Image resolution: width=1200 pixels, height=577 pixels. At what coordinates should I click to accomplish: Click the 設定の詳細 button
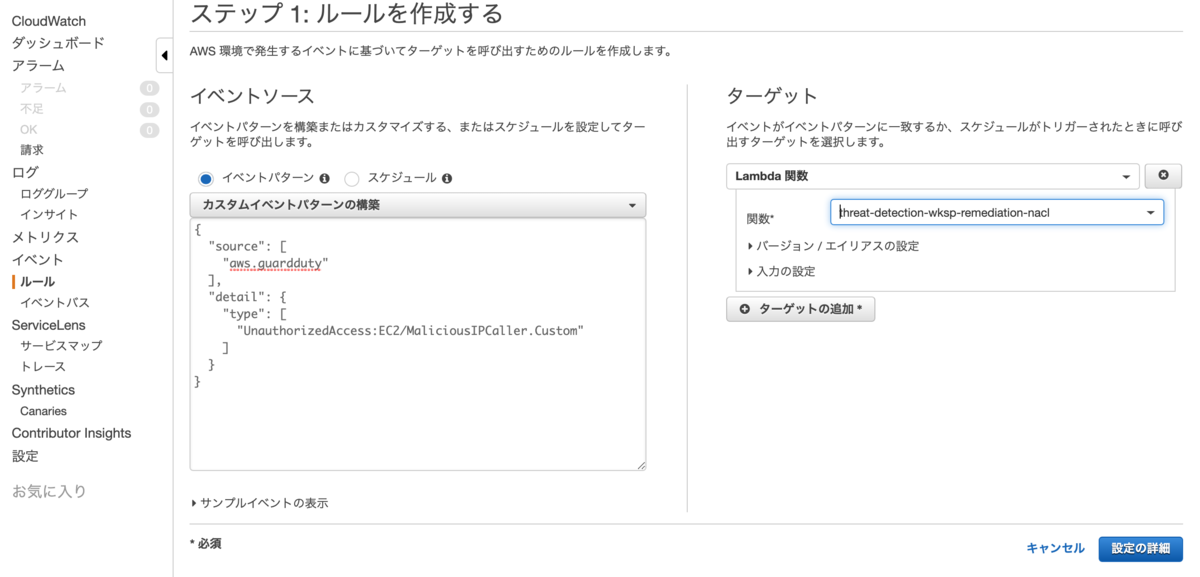(x=1140, y=548)
